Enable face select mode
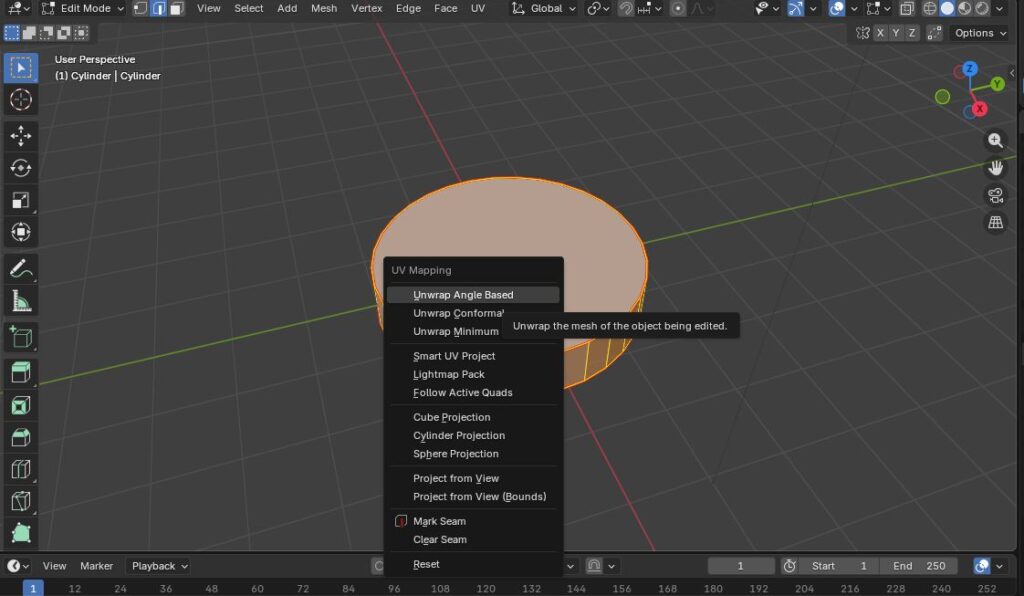The width and height of the screenshot is (1024, 596). [x=176, y=9]
